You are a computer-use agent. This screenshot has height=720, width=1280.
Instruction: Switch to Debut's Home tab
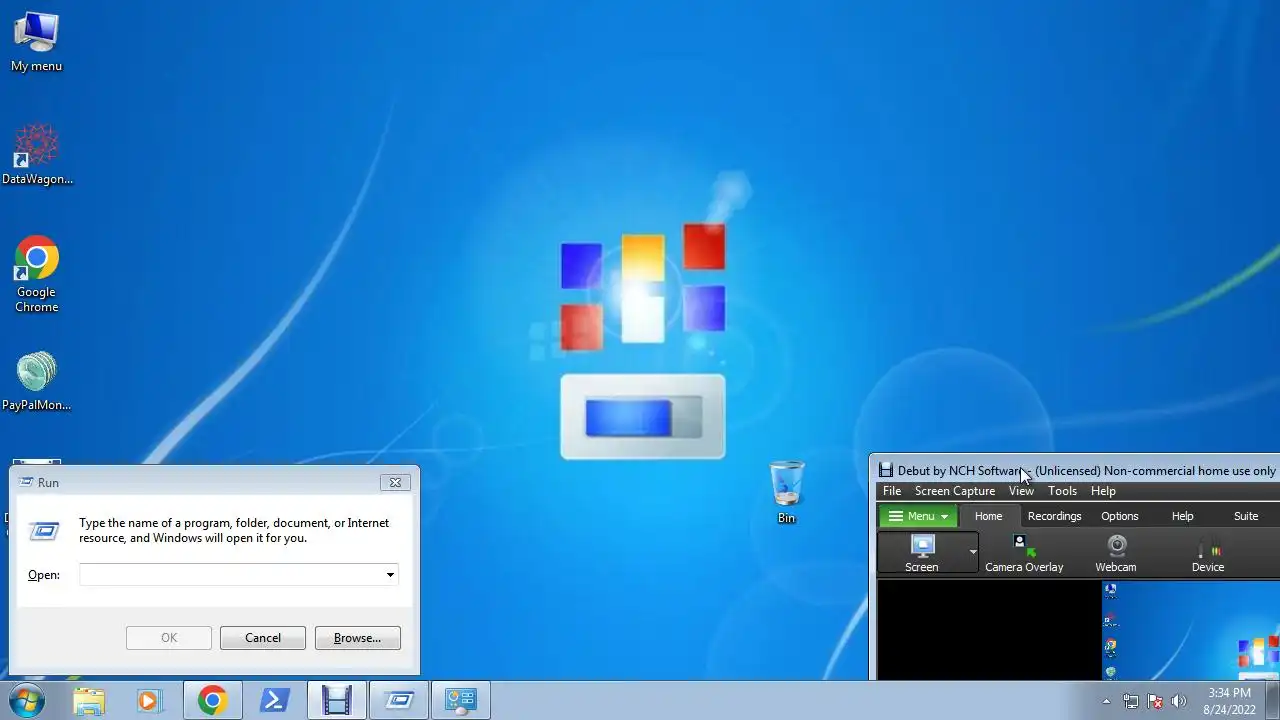[x=988, y=516]
